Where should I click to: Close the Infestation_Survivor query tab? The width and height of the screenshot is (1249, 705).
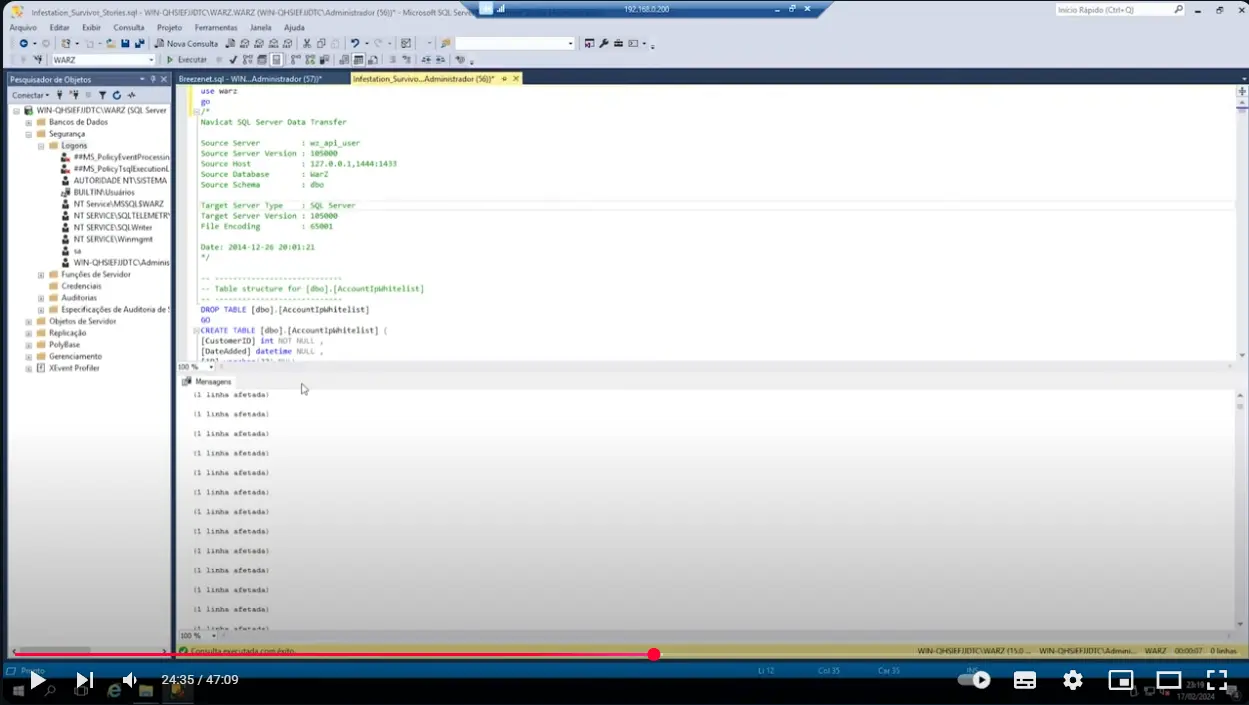[516, 78]
